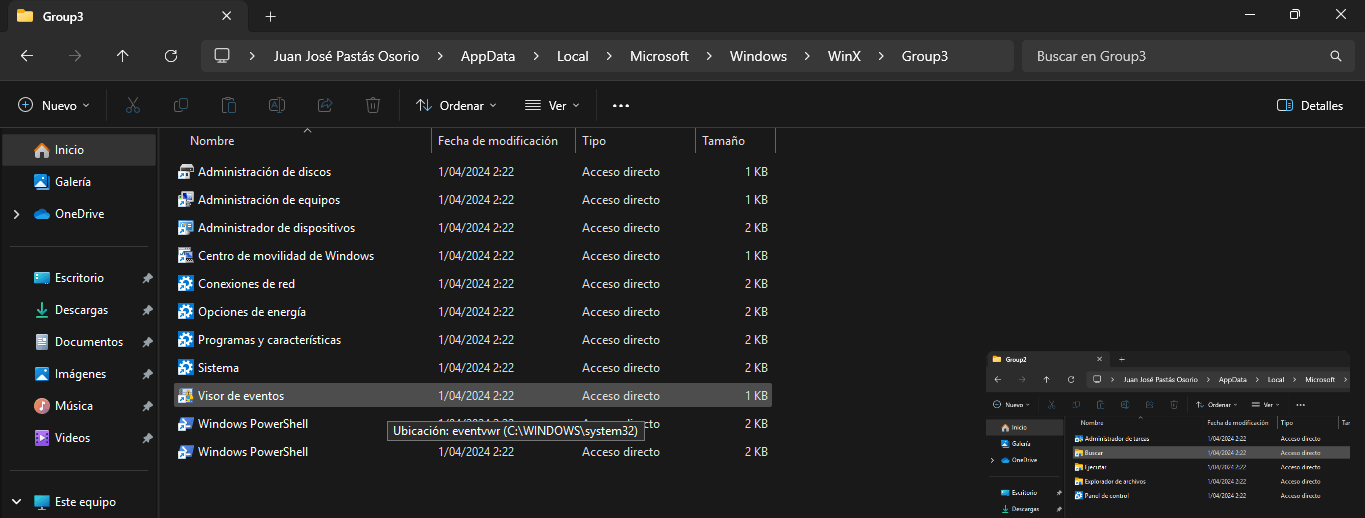This screenshot has width=1365, height=518.
Task: Select Administrador de tareas in Group2 window
Action: point(1210,439)
